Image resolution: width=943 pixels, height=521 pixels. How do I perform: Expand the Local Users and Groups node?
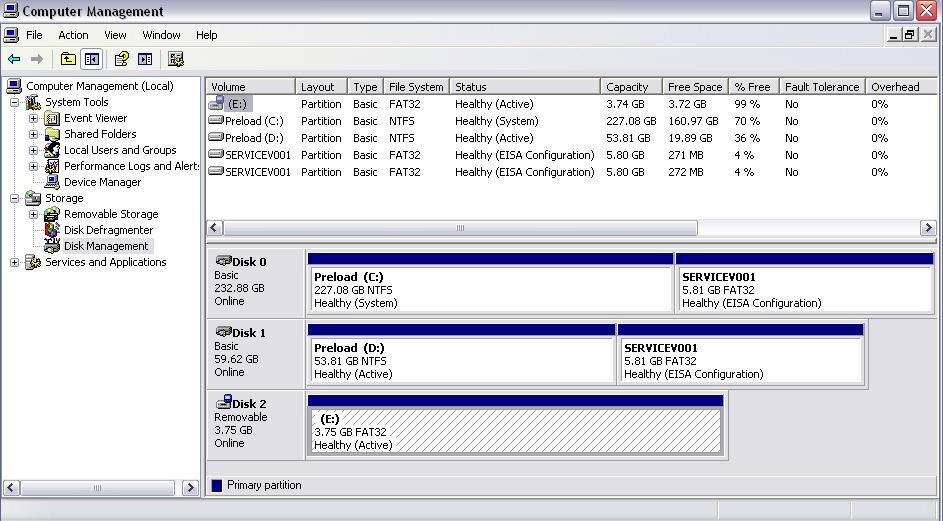click(x=33, y=150)
